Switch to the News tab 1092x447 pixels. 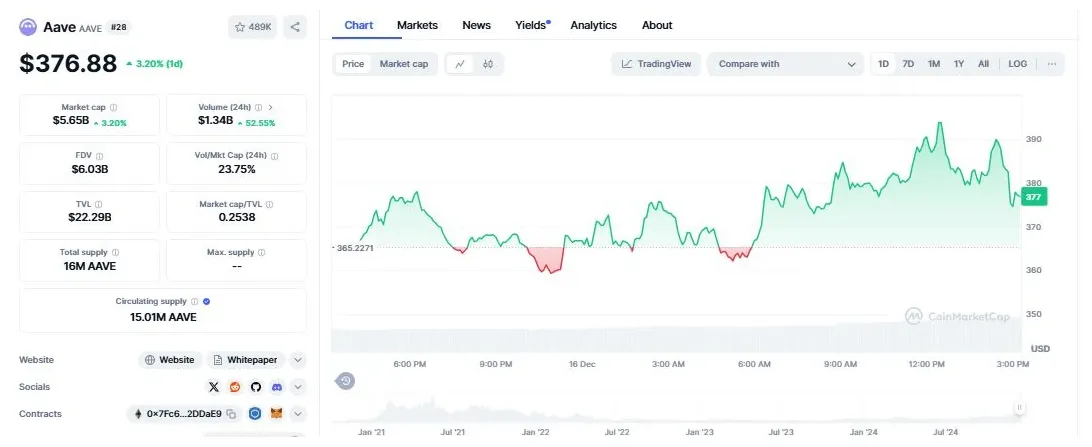(x=476, y=25)
